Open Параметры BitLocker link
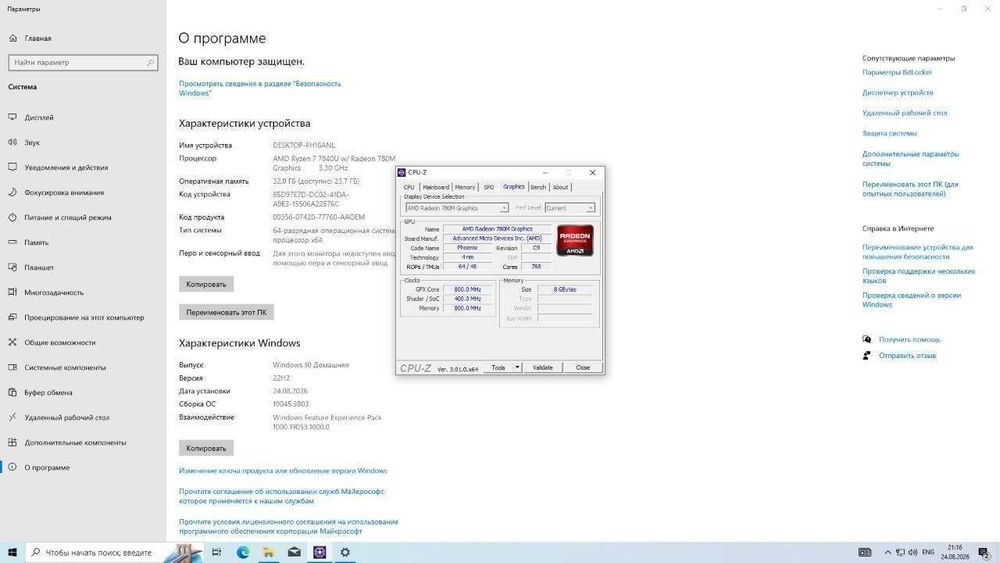Screen dimensions: 1000x563 coord(897,72)
